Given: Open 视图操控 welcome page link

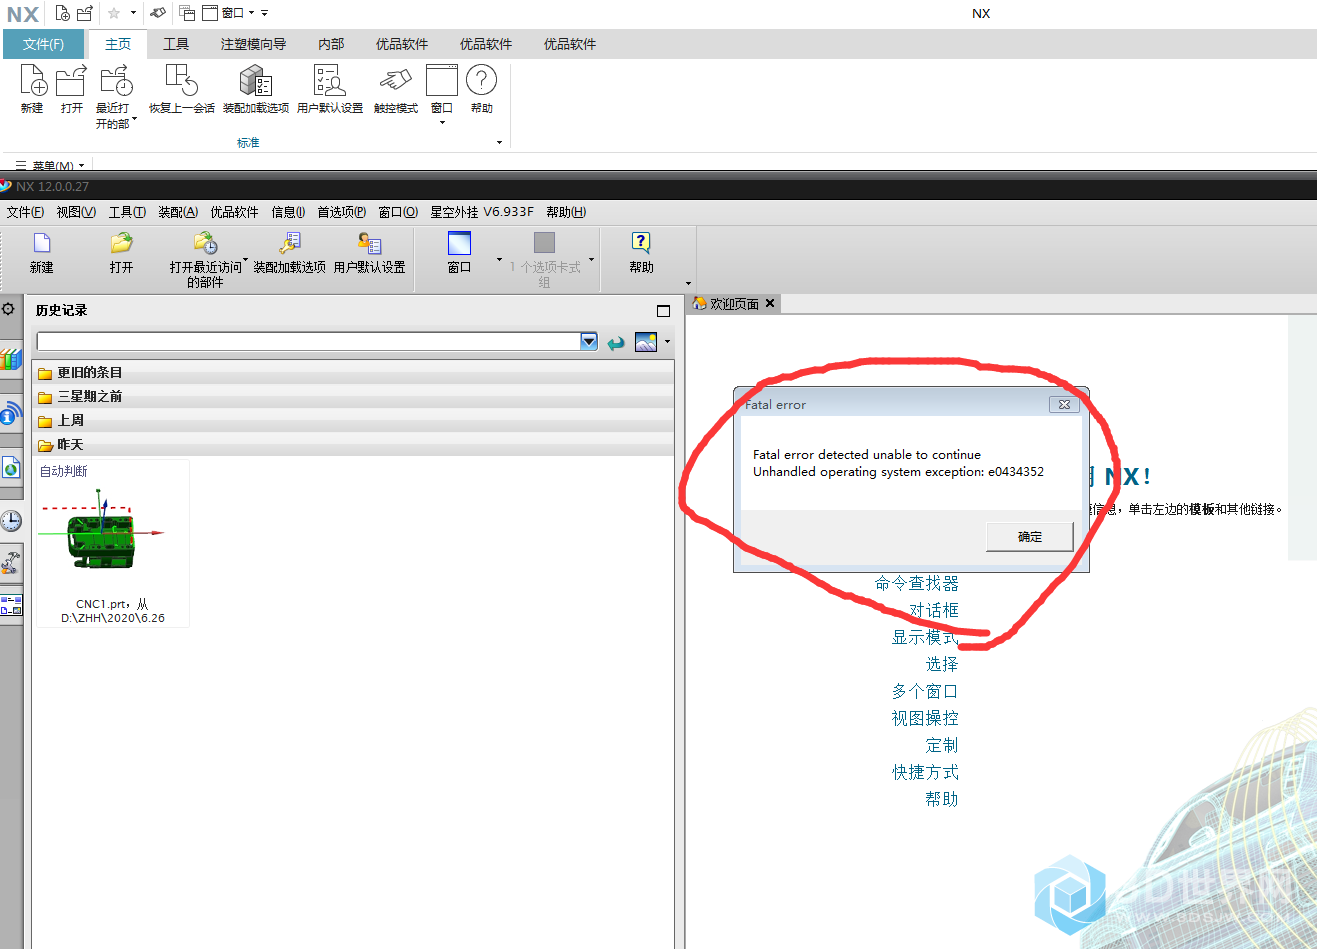Looking at the screenshot, I should coord(925,718).
